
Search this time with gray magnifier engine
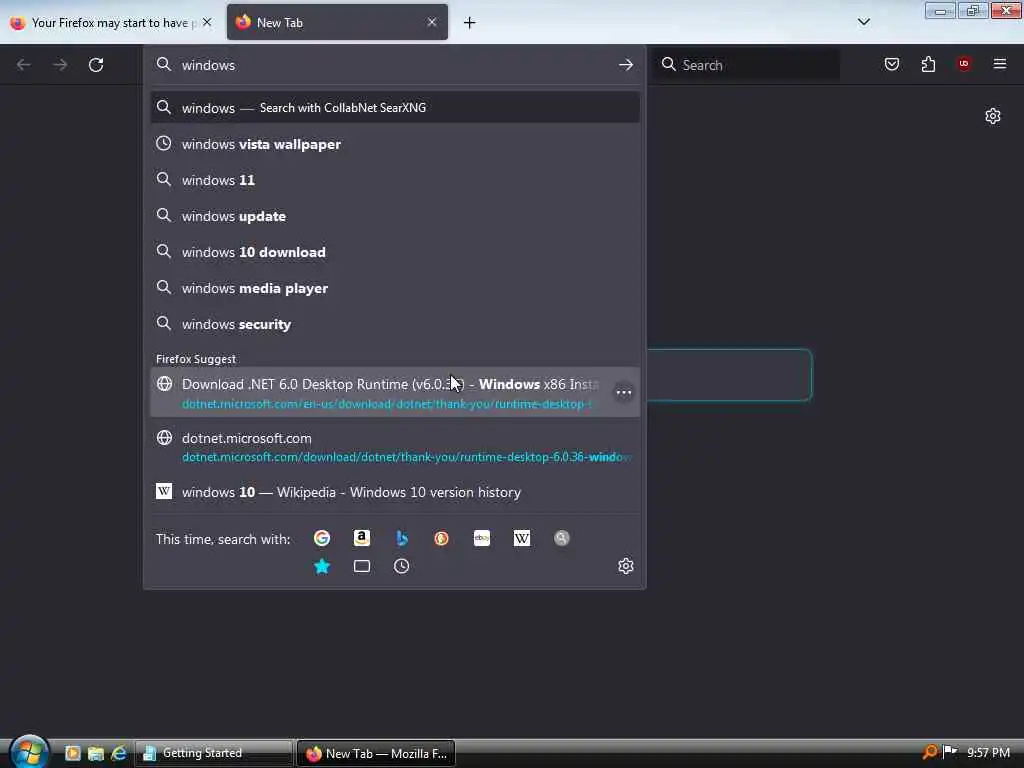point(562,538)
